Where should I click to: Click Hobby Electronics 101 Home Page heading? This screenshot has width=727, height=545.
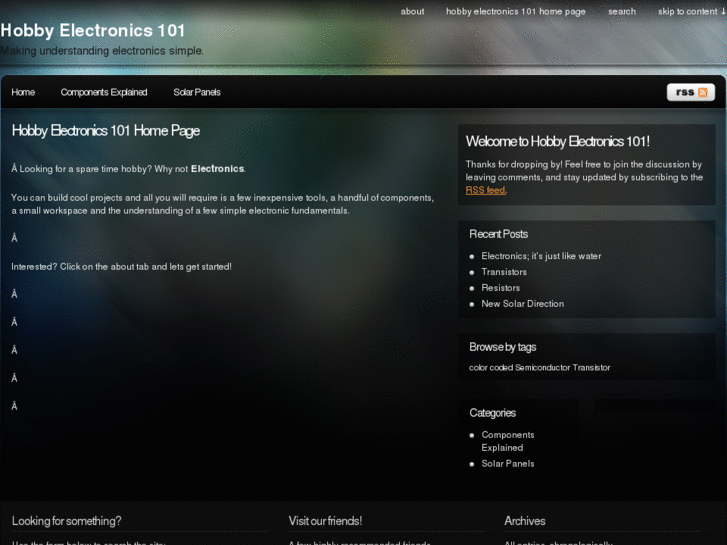pos(106,131)
